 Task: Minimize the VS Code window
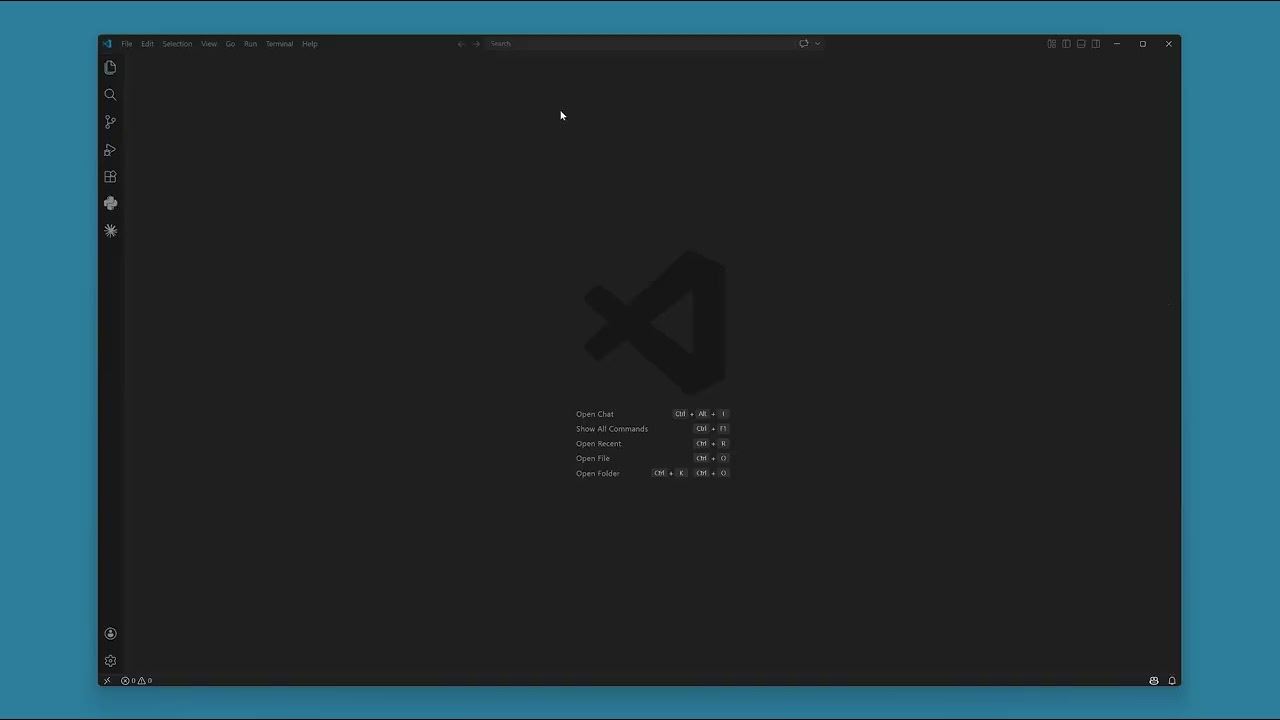tap(1117, 44)
